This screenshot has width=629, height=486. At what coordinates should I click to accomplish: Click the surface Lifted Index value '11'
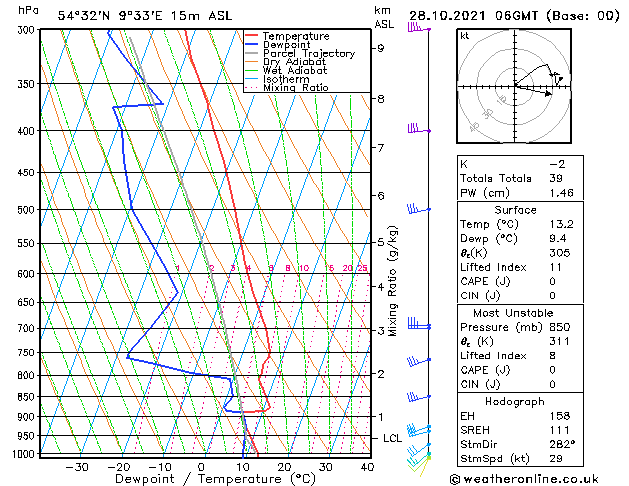pyautogui.click(x=556, y=267)
